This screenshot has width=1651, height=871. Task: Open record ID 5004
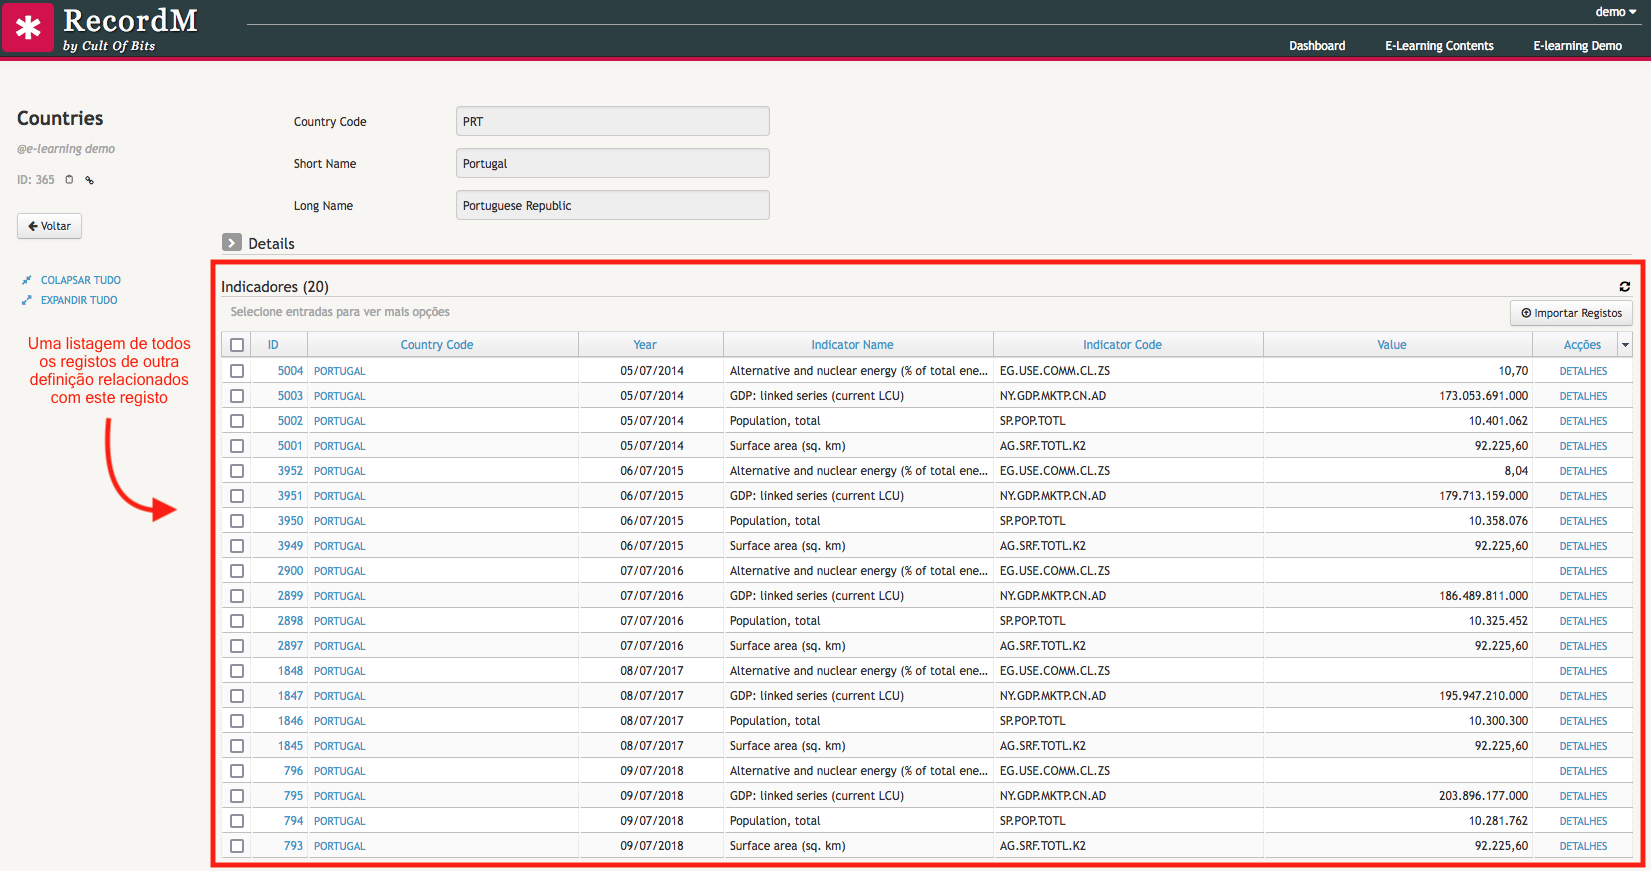click(290, 371)
